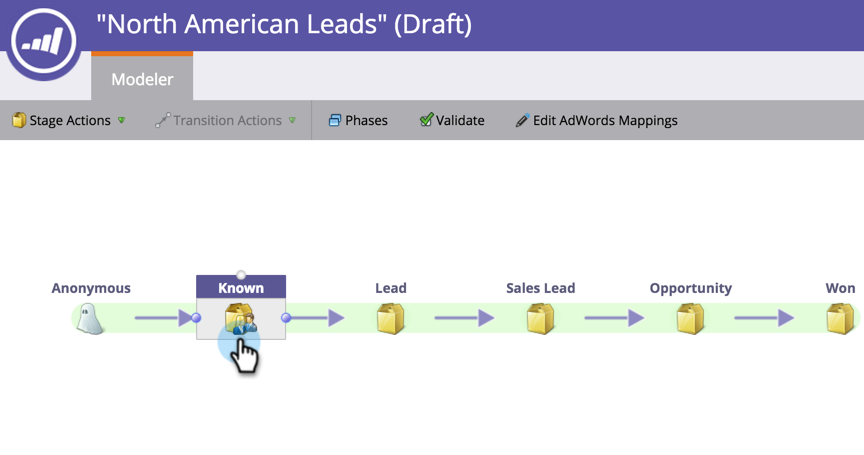
Task: Expand the Transition Actions dropdown arrow
Action: click(292, 120)
